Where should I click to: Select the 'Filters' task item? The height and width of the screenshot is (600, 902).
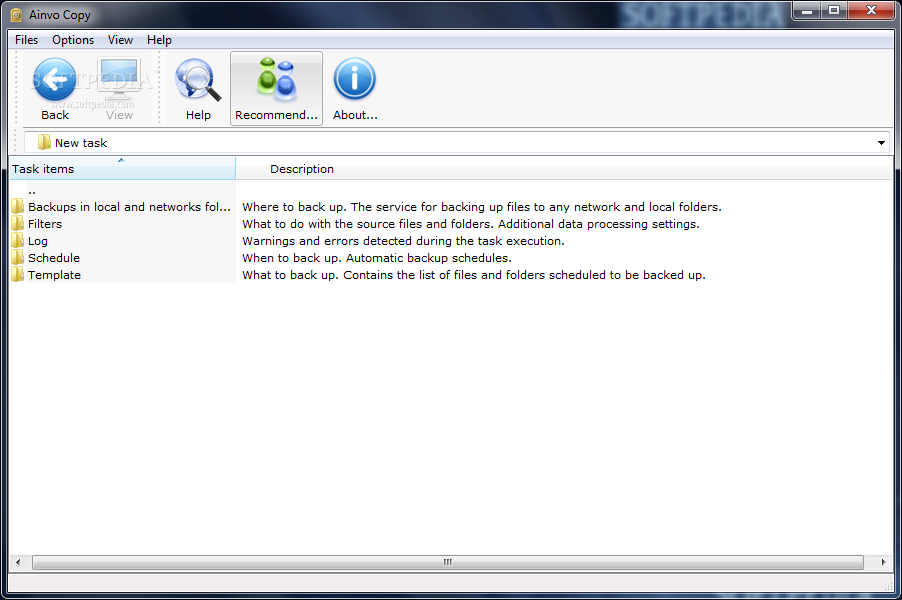click(45, 224)
